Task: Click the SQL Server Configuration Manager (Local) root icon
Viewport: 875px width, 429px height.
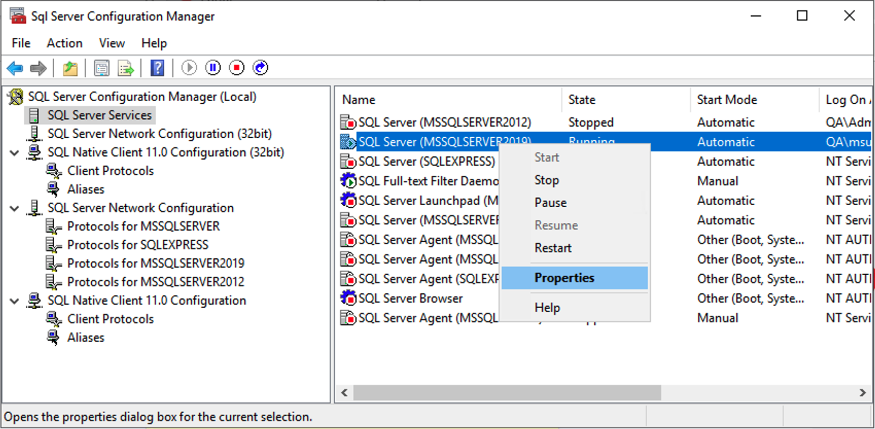Action: click(16, 97)
